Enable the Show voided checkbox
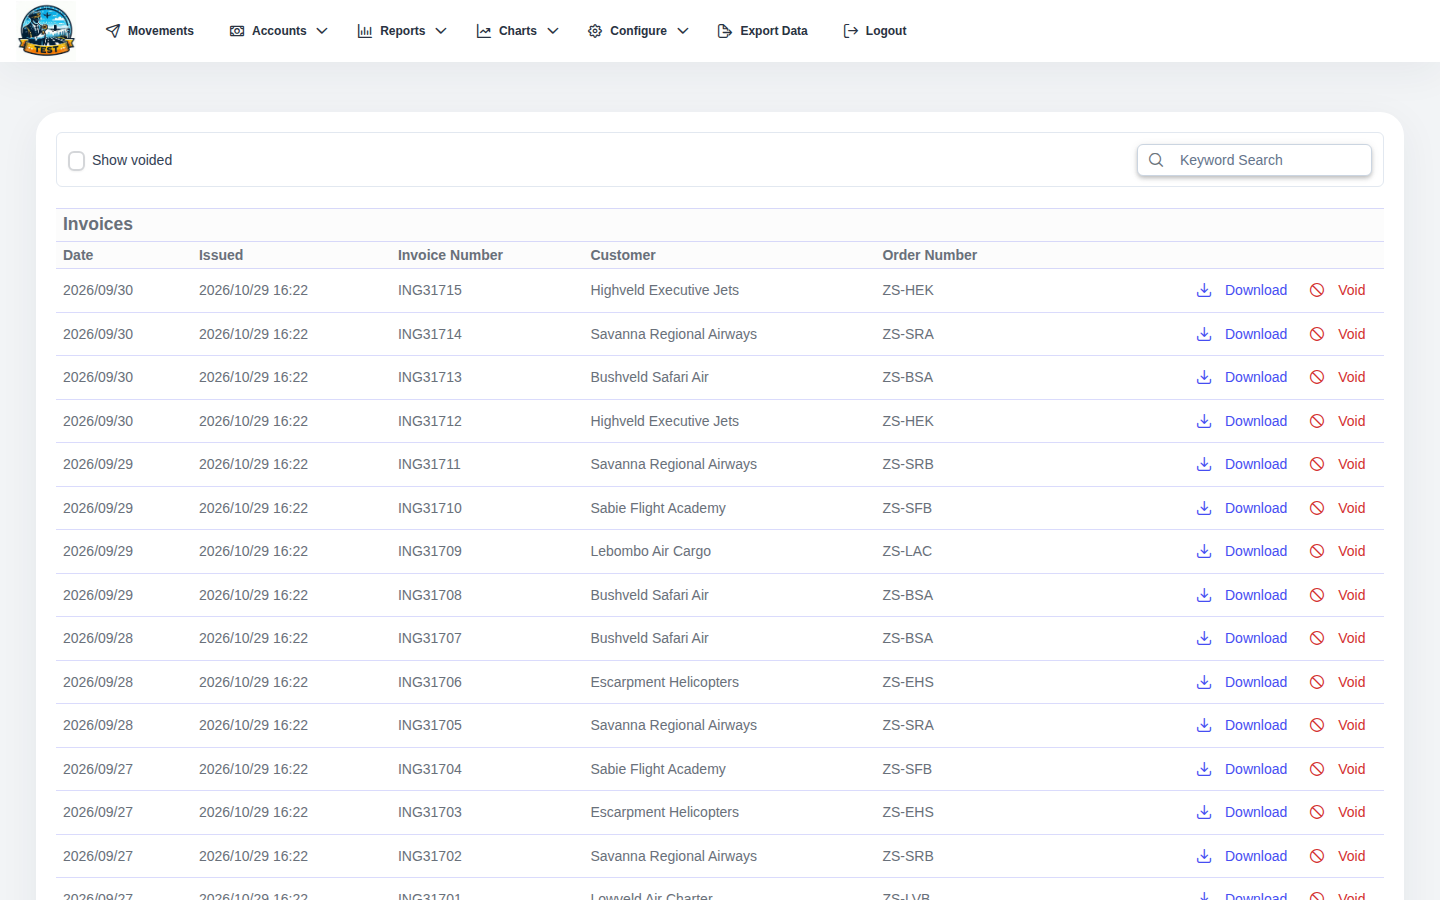Screen dimensions: 1440x900 coord(76,161)
